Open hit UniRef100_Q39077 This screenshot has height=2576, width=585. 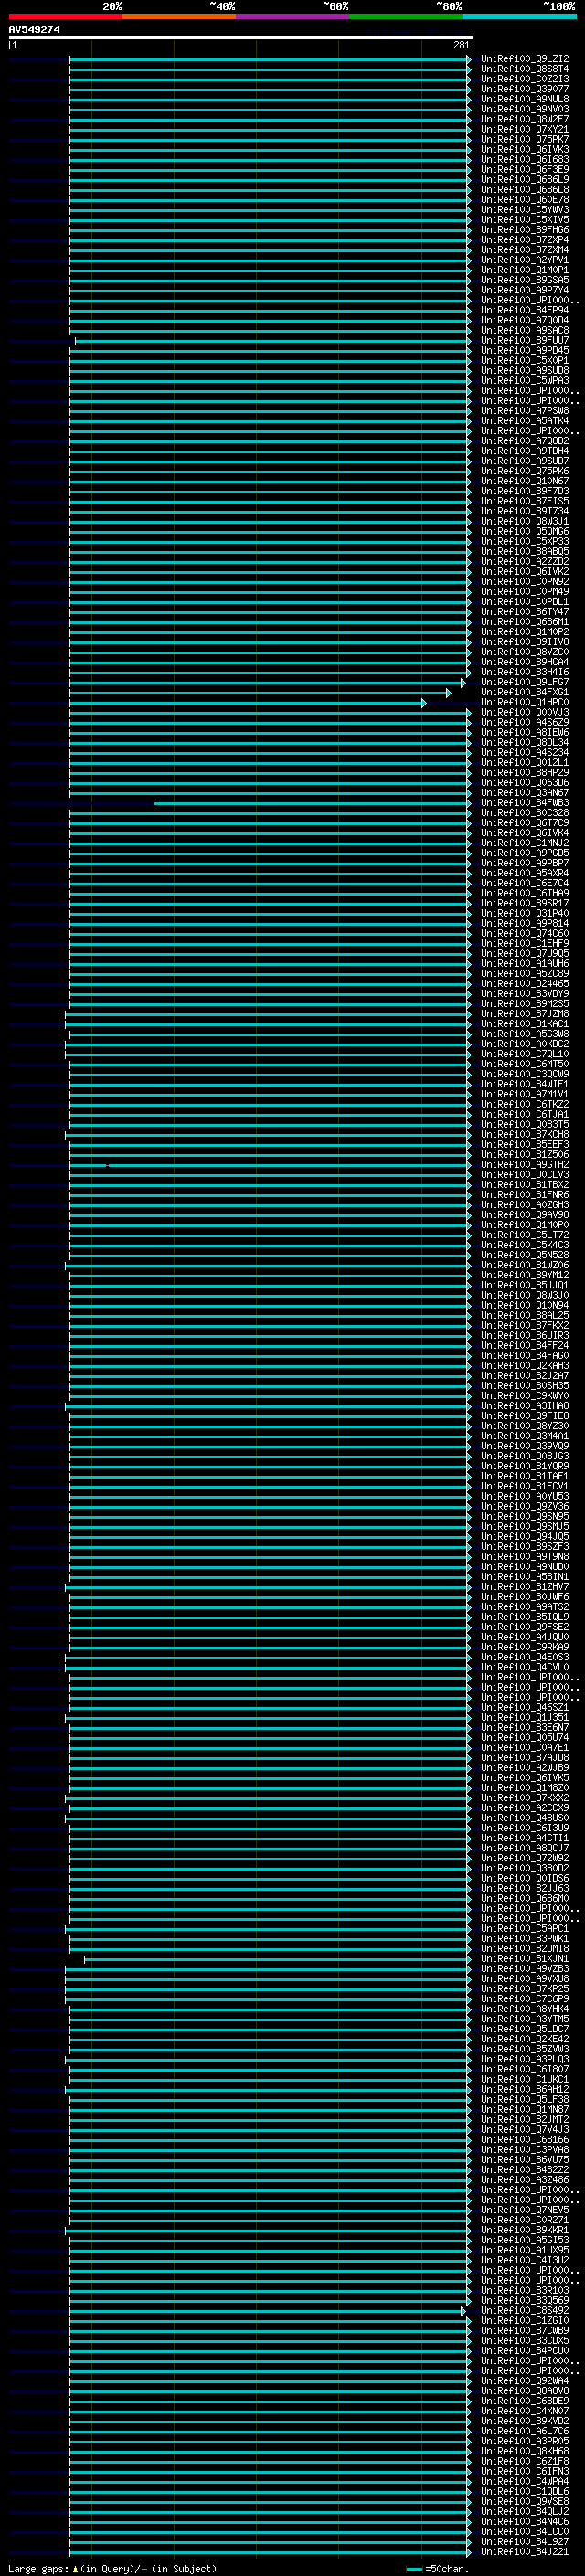[x=525, y=89]
